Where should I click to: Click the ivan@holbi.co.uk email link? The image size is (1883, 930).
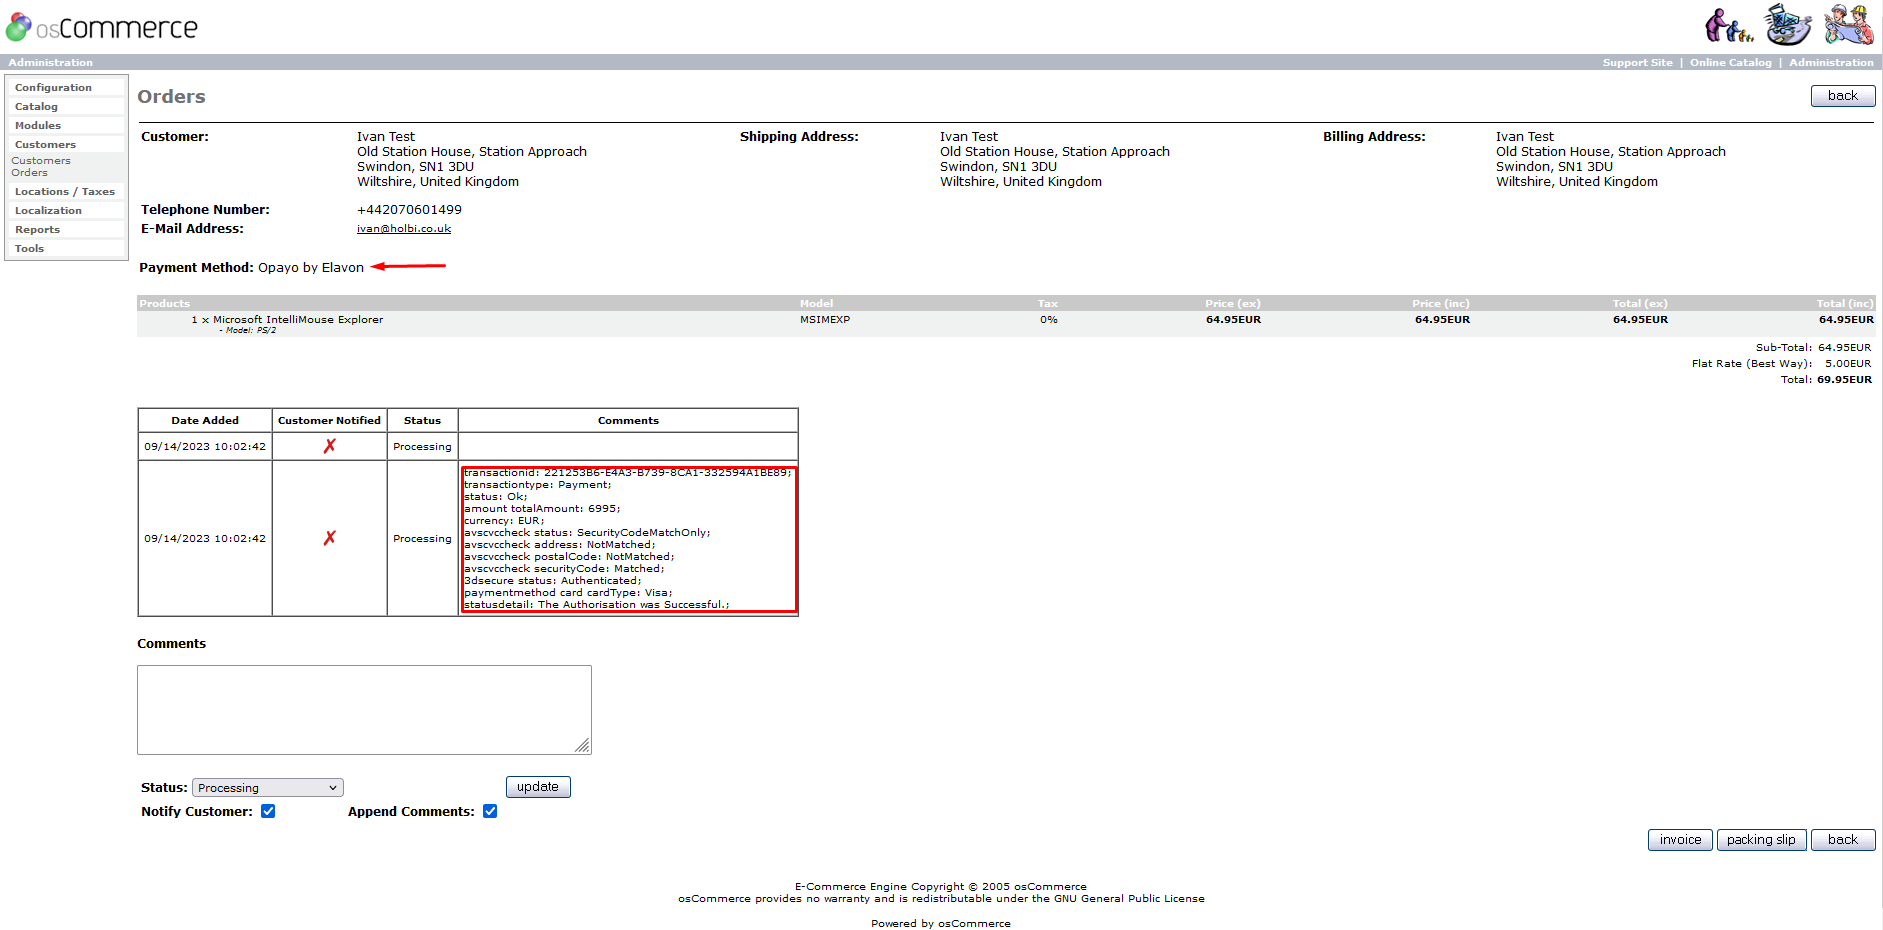point(404,229)
